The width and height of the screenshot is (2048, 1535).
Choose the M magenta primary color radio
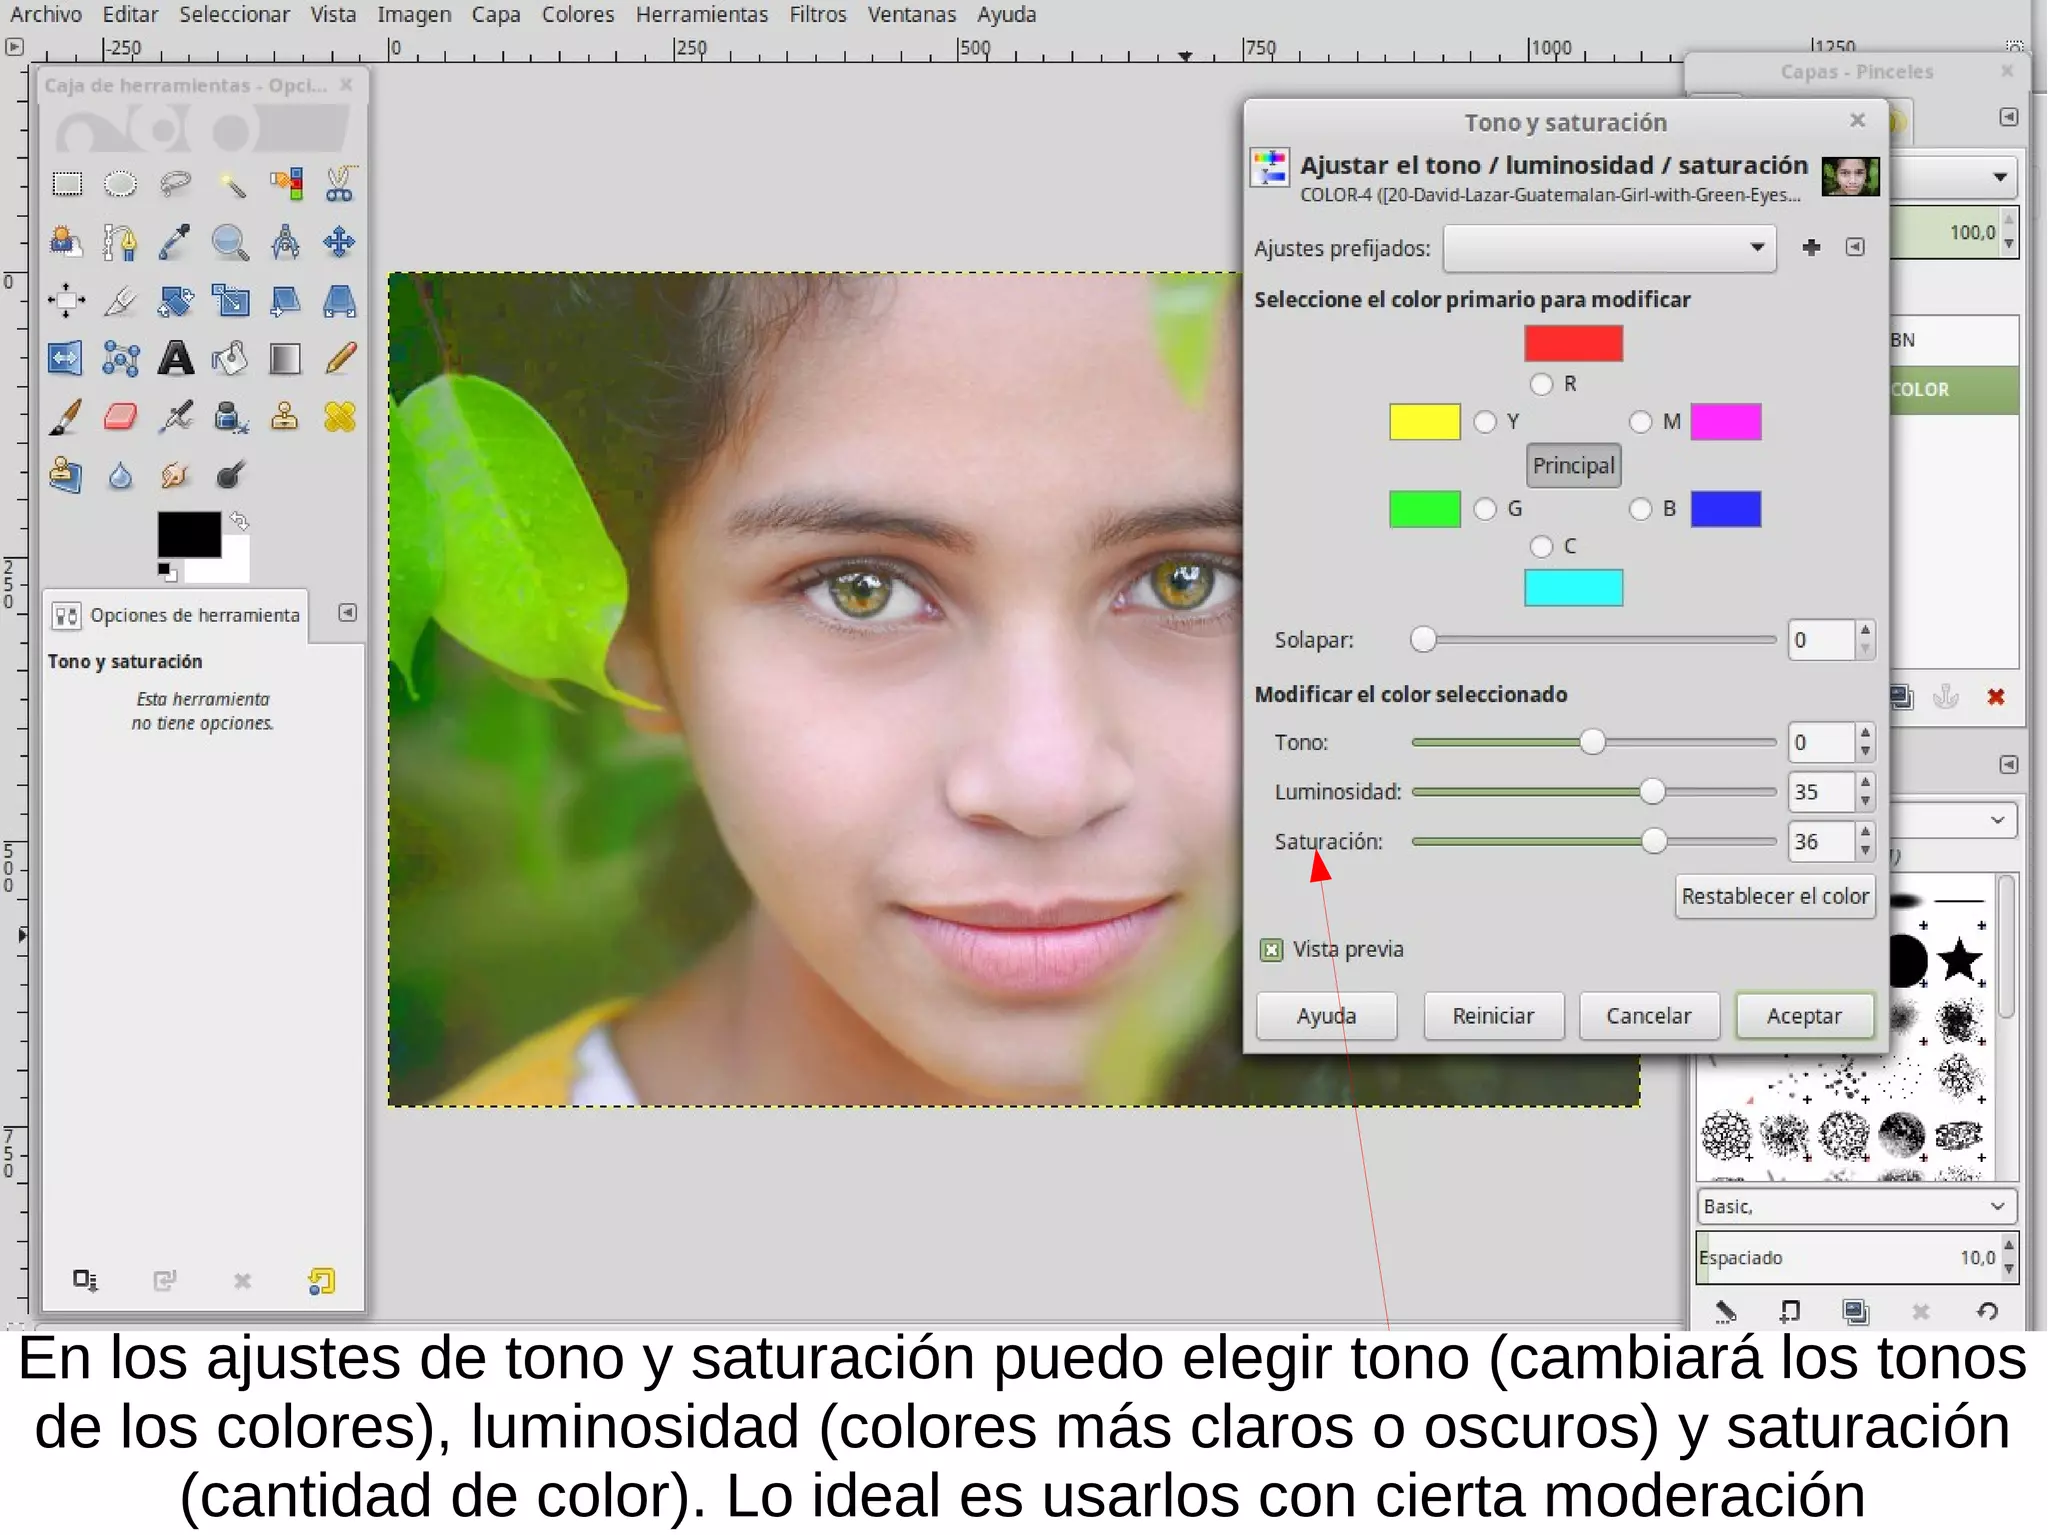(x=1641, y=422)
